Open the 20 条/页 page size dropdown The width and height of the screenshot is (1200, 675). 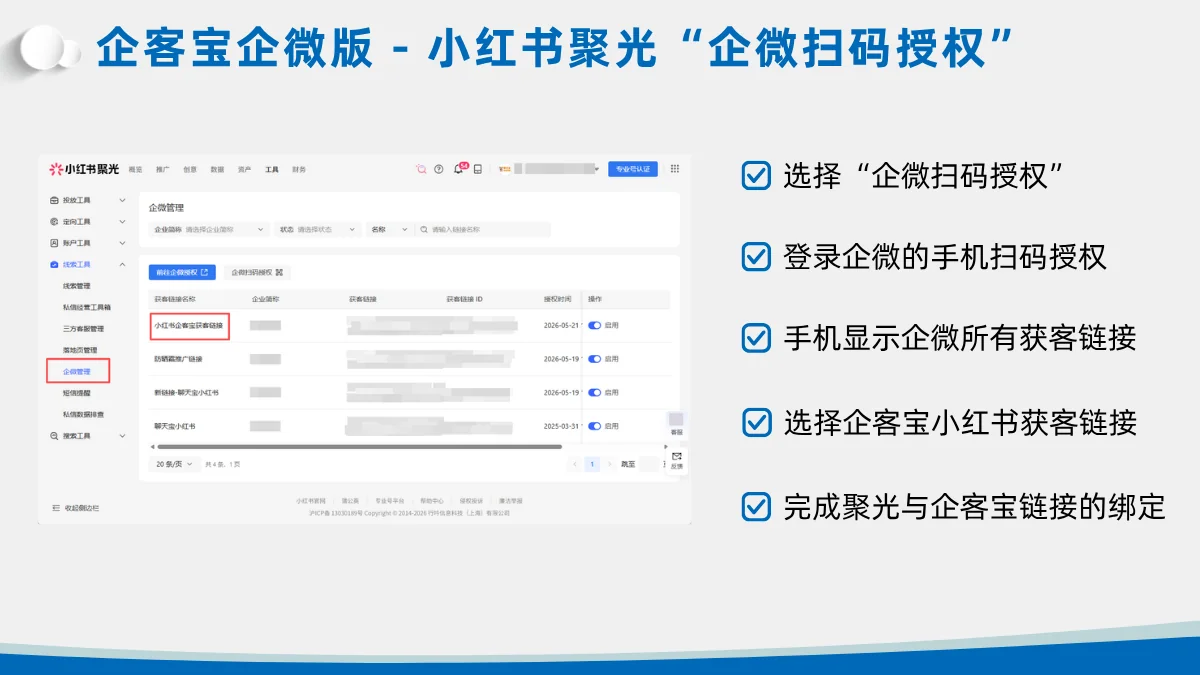174,464
